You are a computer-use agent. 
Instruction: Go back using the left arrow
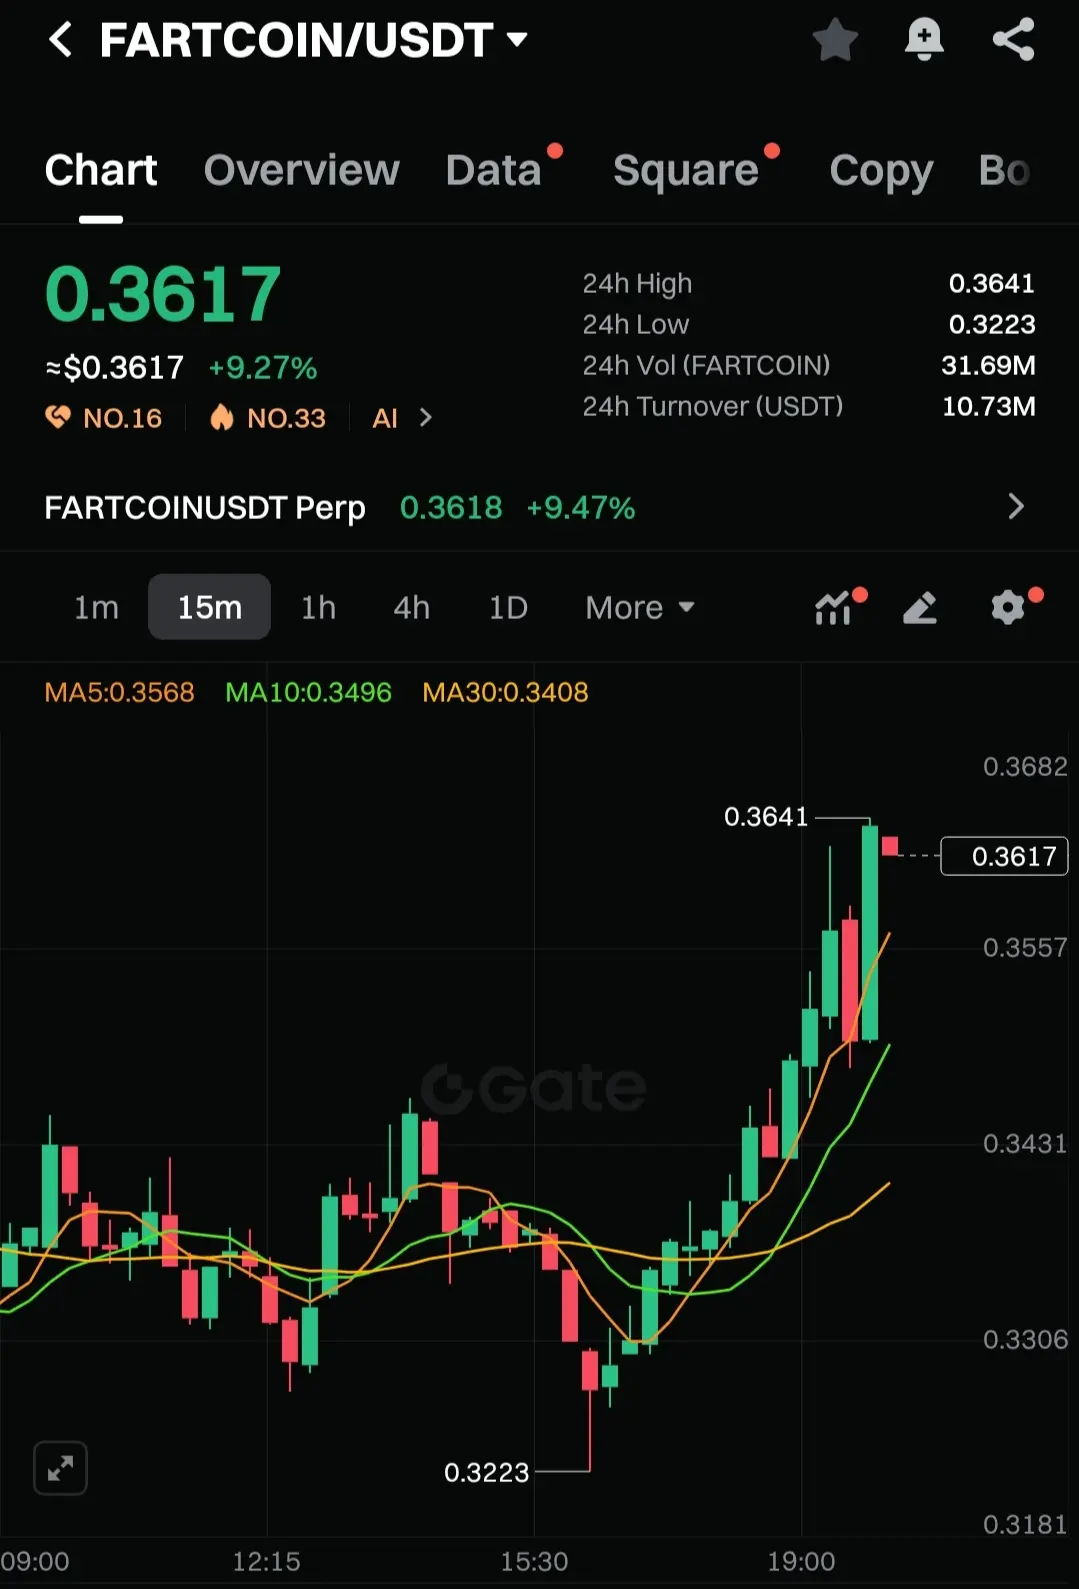point(61,40)
